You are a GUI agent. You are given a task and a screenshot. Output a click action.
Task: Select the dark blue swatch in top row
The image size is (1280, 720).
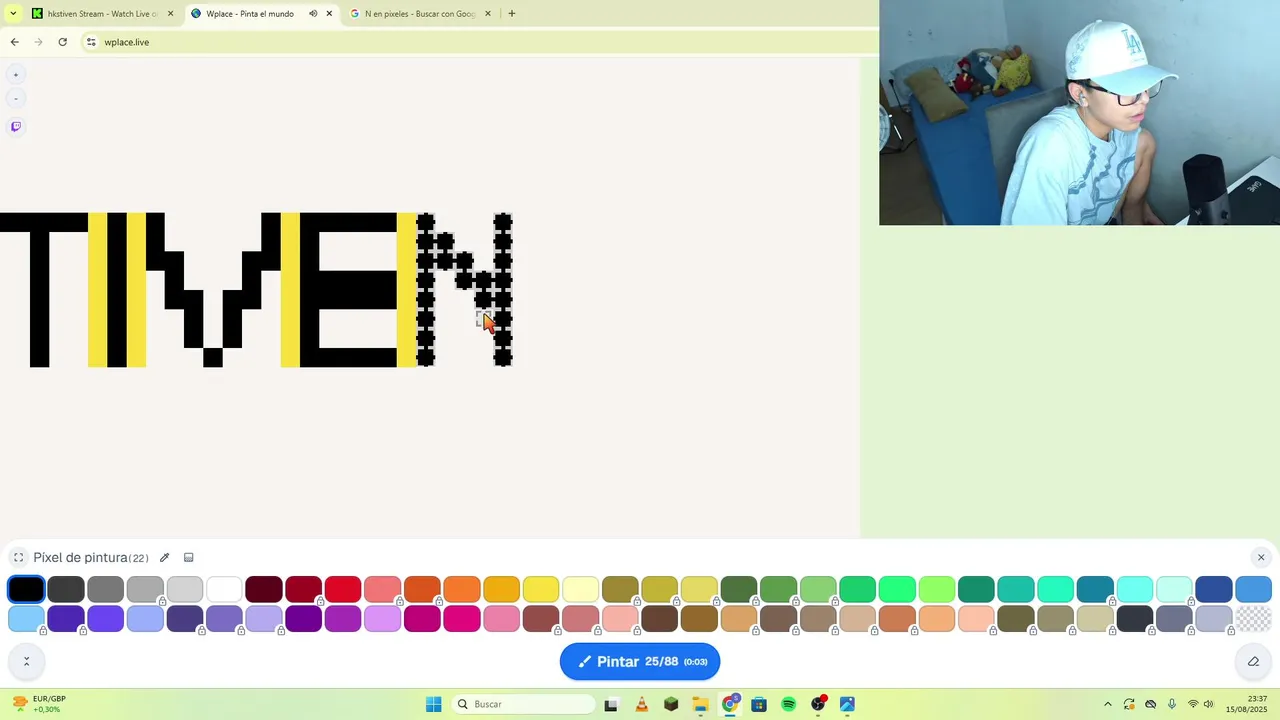tap(1214, 590)
